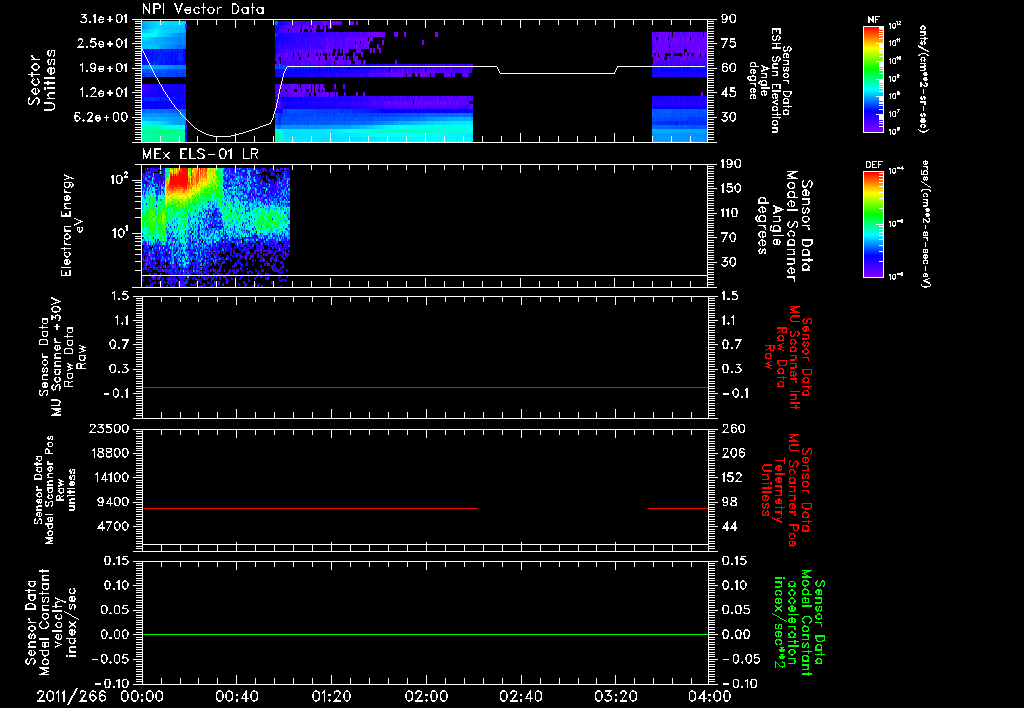Image resolution: width=1024 pixels, height=708 pixels.
Task: Click the '23500' scanner position tick value
Action: coord(110,428)
